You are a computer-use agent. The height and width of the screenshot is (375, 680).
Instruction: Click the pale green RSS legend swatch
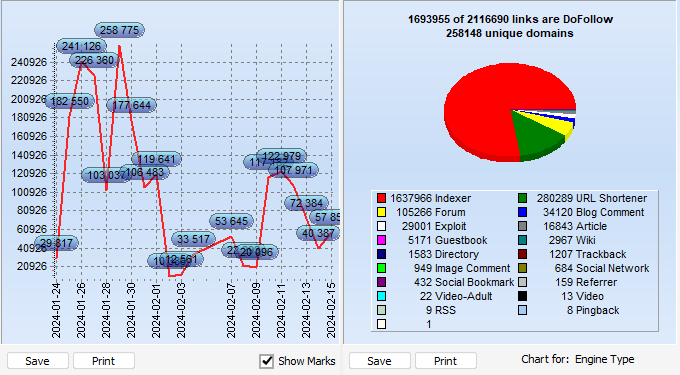coord(381,310)
